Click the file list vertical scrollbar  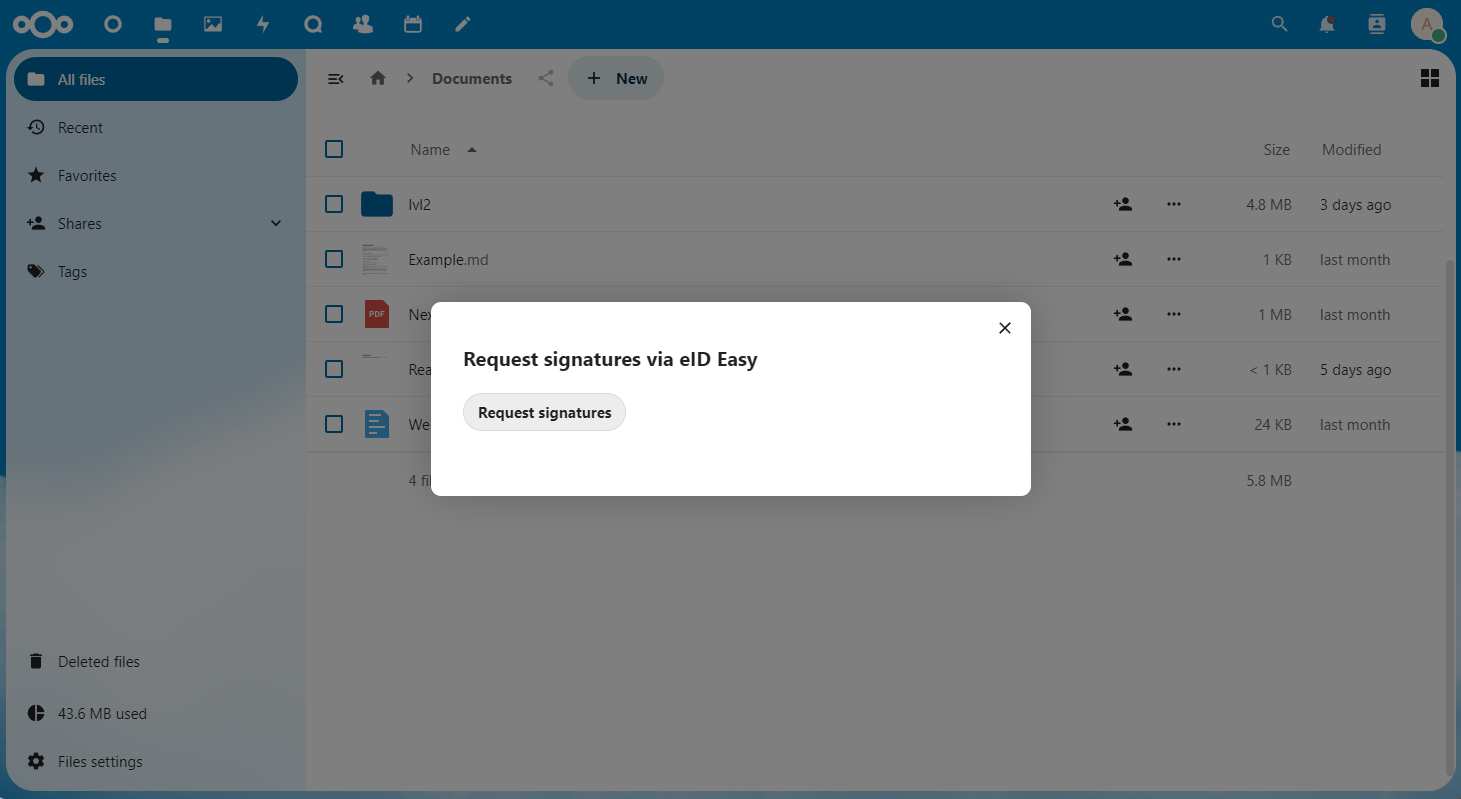tap(1450, 516)
